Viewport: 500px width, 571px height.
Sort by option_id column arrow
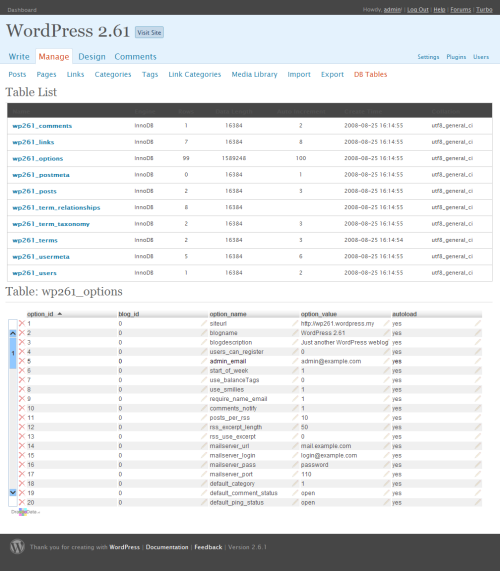point(60,314)
